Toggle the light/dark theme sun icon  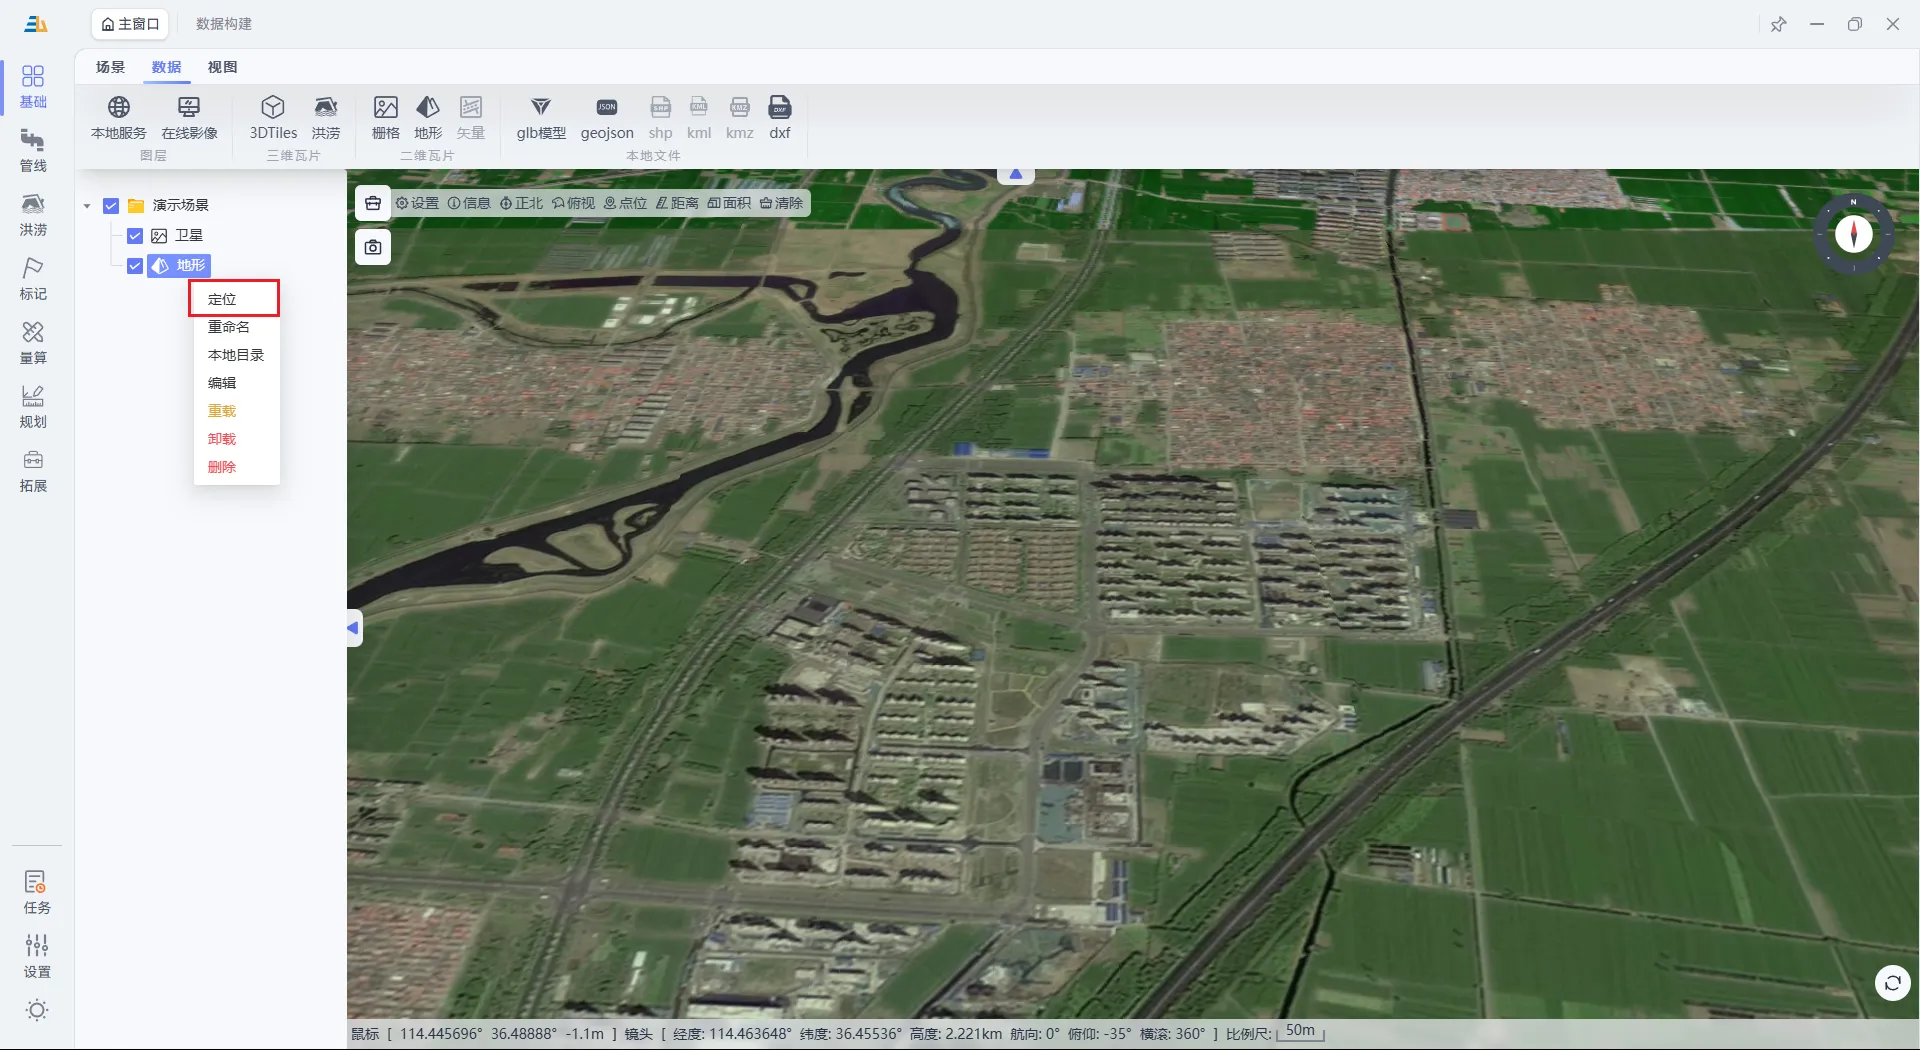37,1010
